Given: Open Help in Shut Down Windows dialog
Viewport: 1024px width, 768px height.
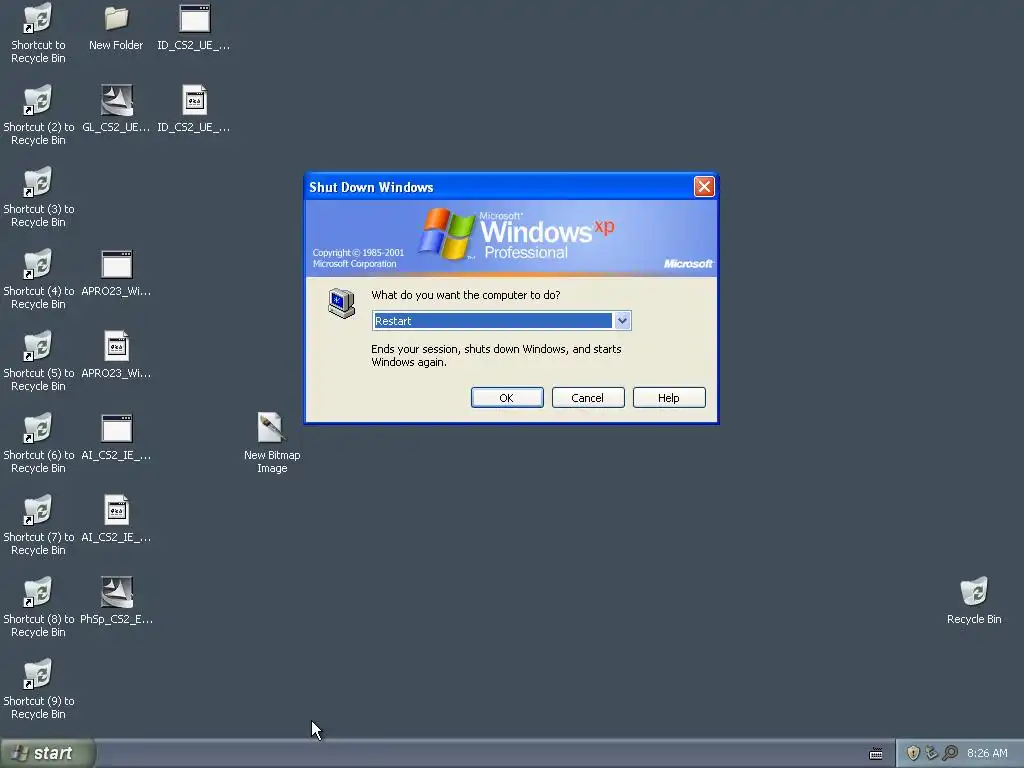Looking at the screenshot, I should coord(669,398).
